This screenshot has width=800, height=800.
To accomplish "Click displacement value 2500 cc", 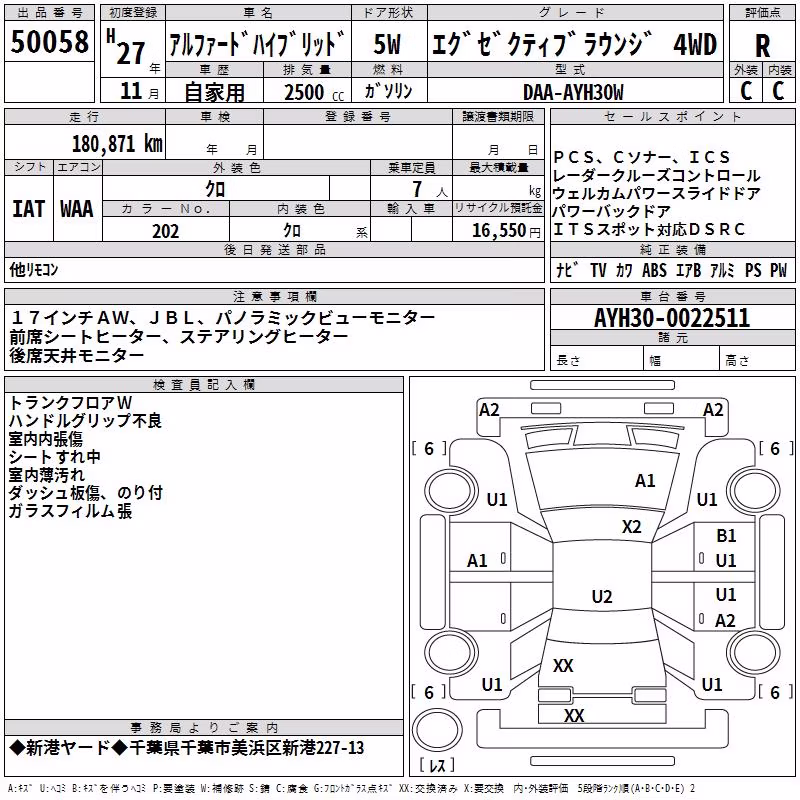I will [314, 92].
